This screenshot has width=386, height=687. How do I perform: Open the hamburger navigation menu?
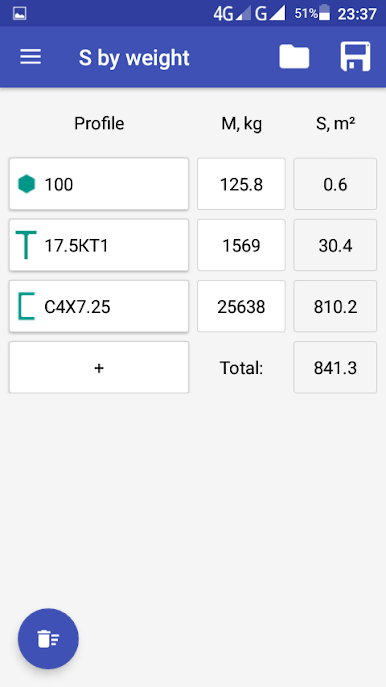click(x=31, y=57)
